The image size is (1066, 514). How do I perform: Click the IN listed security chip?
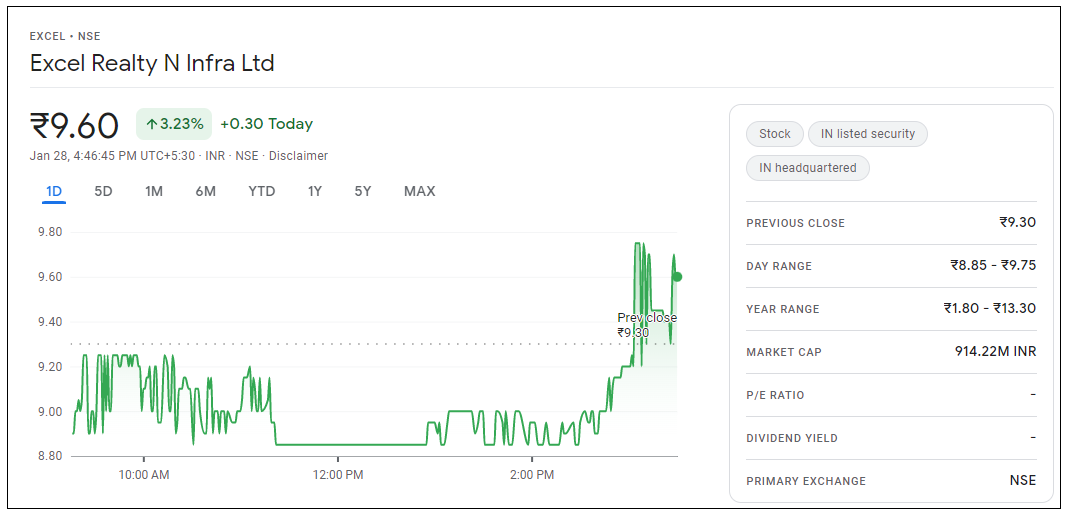tap(867, 134)
